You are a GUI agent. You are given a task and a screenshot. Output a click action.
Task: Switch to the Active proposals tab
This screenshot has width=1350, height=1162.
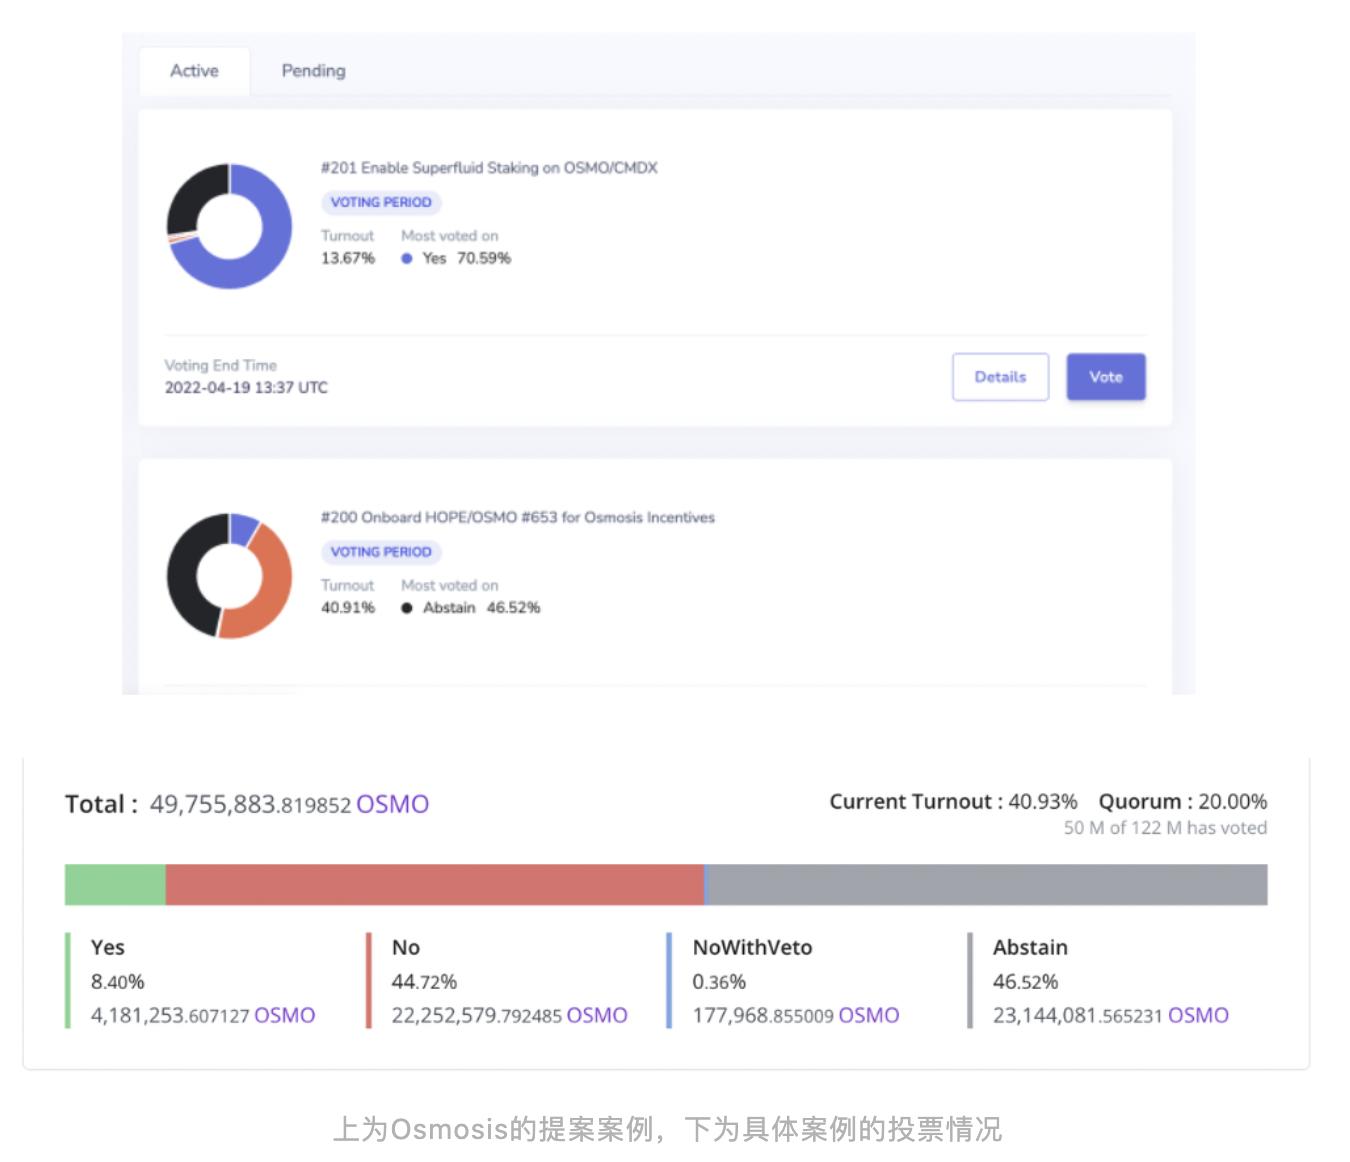(x=194, y=71)
